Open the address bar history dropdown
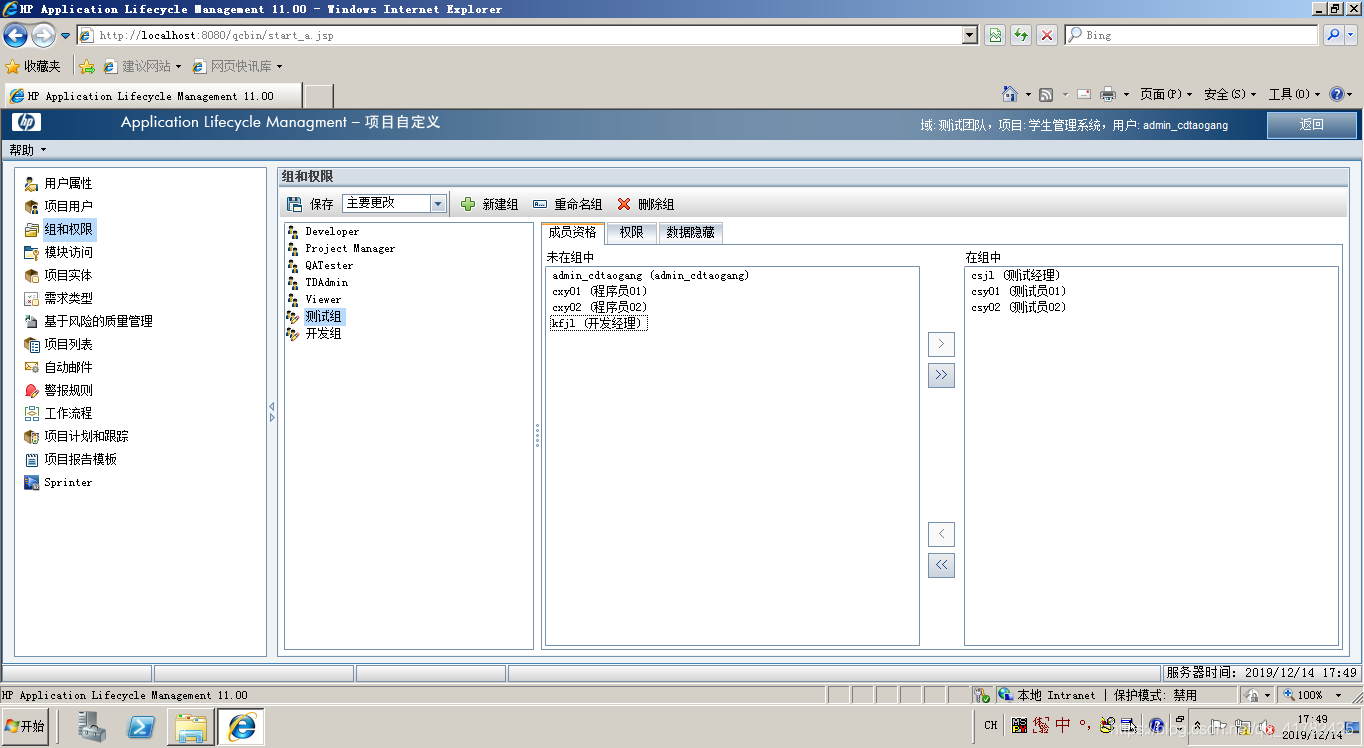The width and height of the screenshot is (1364, 748). click(969, 35)
